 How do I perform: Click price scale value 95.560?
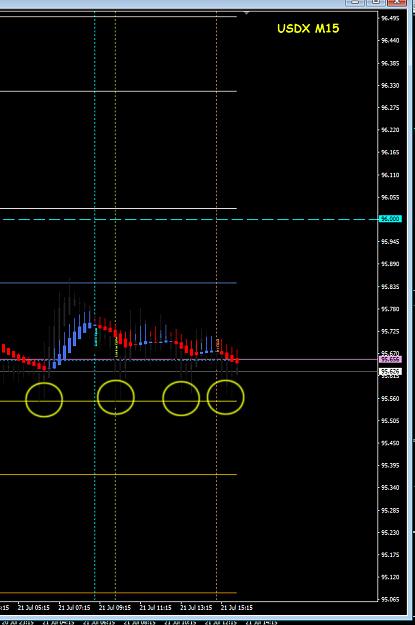(390, 399)
